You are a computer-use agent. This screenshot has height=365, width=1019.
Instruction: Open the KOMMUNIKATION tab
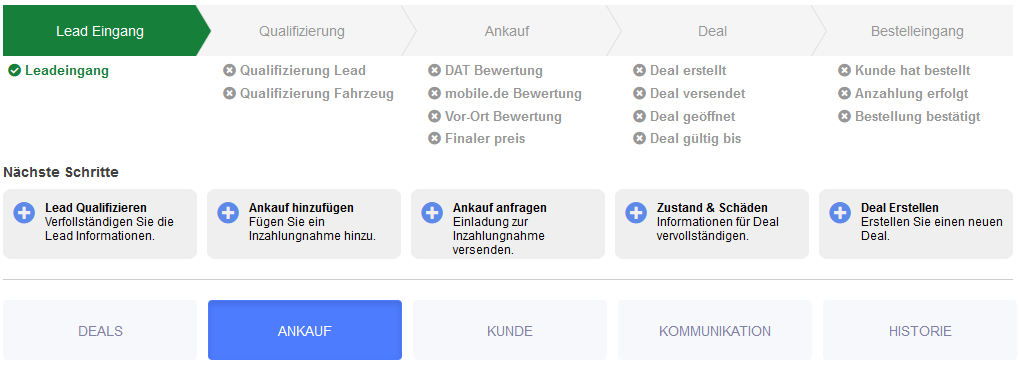click(x=715, y=331)
